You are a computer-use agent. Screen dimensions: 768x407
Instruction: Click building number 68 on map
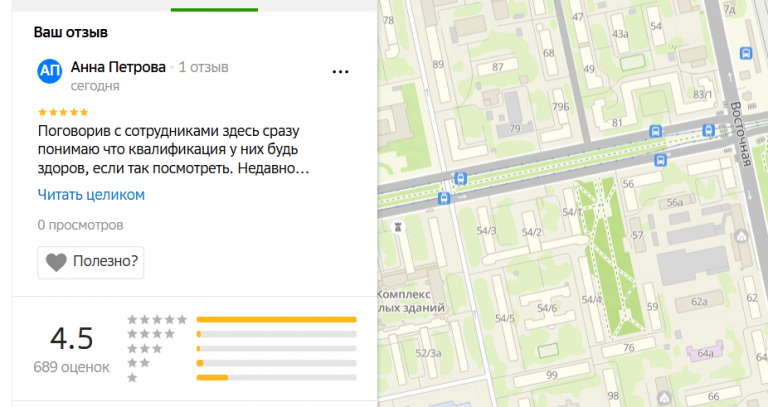point(549,53)
